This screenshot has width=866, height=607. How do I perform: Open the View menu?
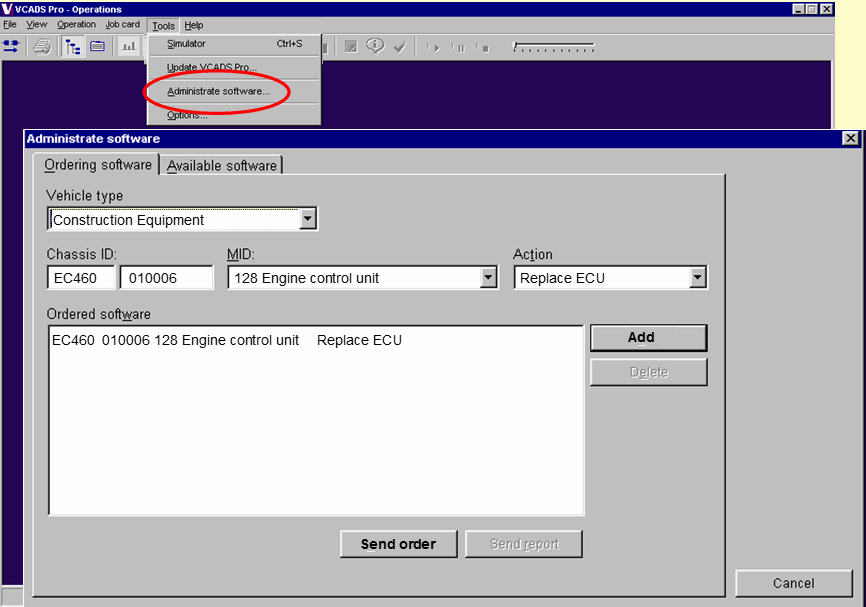pyautogui.click(x=36, y=25)
